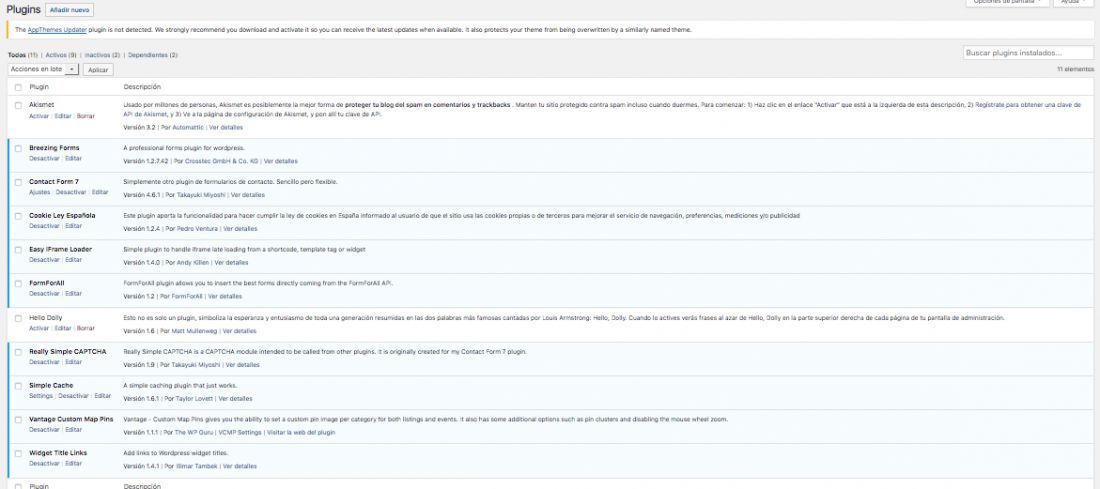Open The WP Guru author link
The width and height of the screenshot is (1100, 489).
pyautogui.click(x=194, y=432)
